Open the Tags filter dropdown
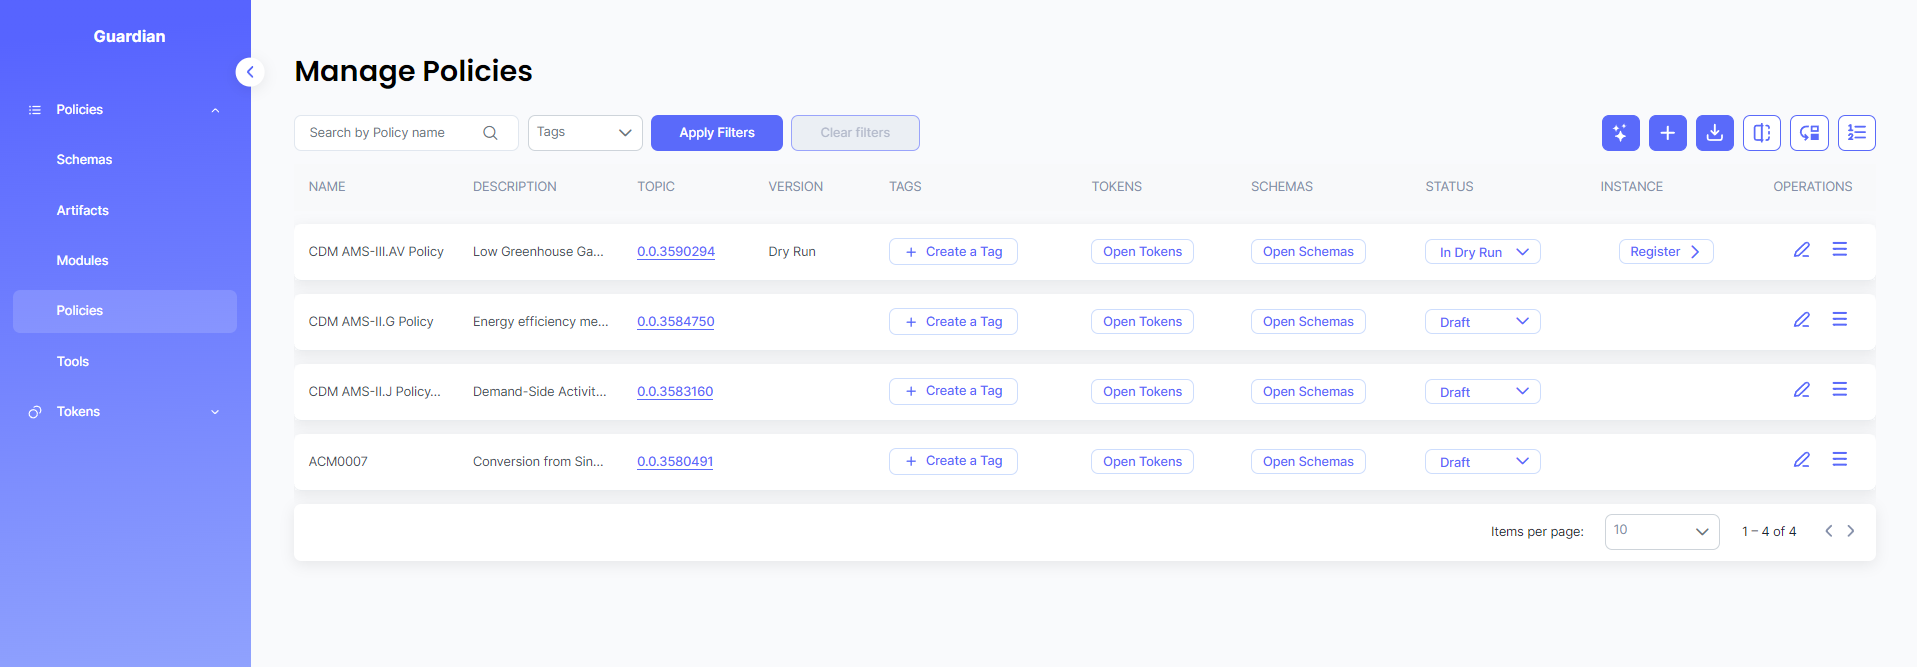The height and width of the screenshot is (667, 1917). (584, 133)
